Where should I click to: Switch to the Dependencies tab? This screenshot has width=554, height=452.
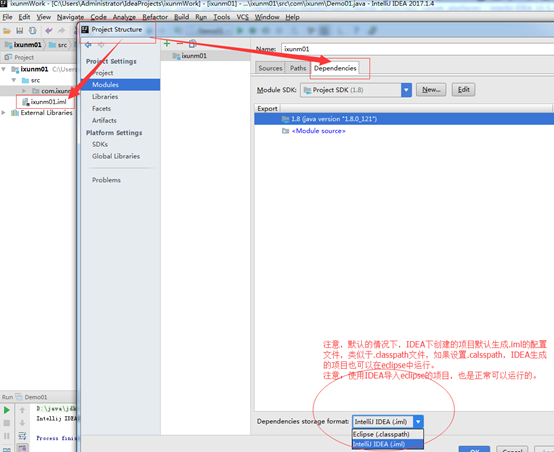pos(335,68)
